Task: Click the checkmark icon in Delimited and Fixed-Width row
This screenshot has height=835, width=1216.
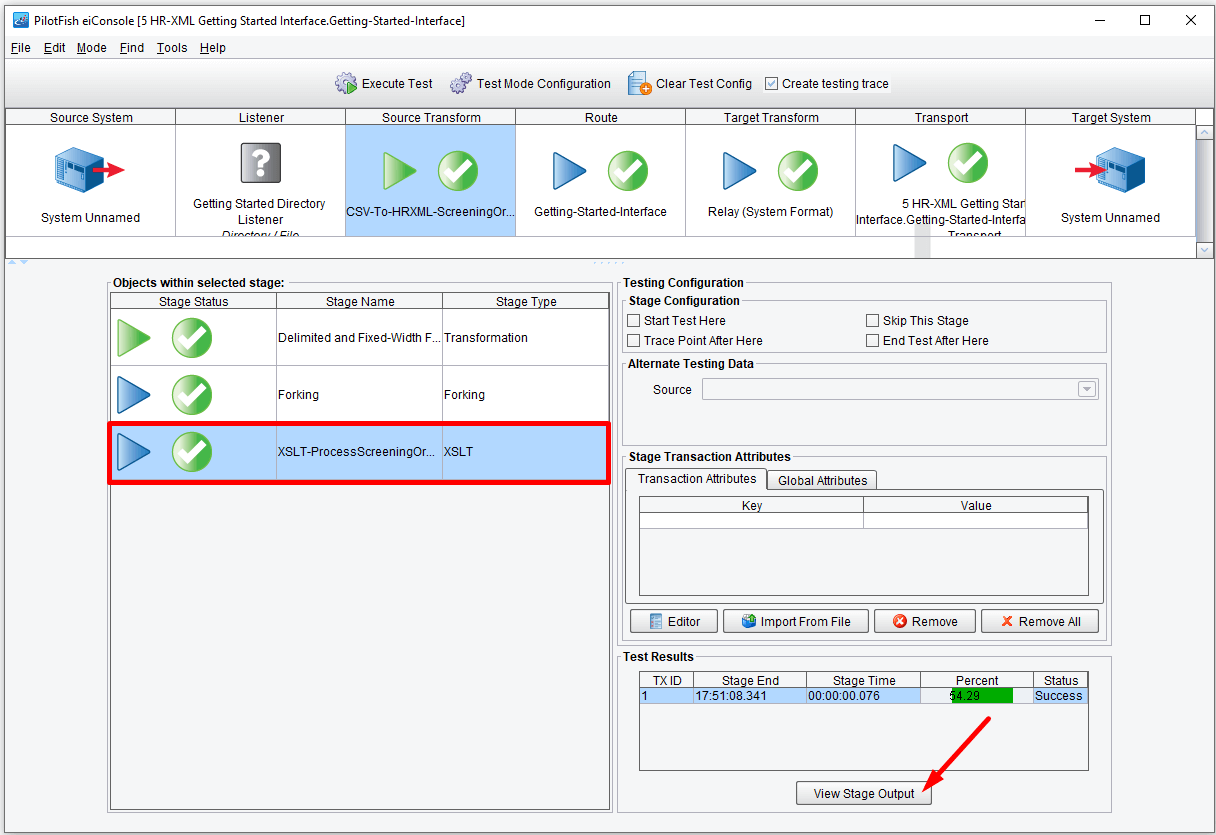Action: tap(192, 338)
